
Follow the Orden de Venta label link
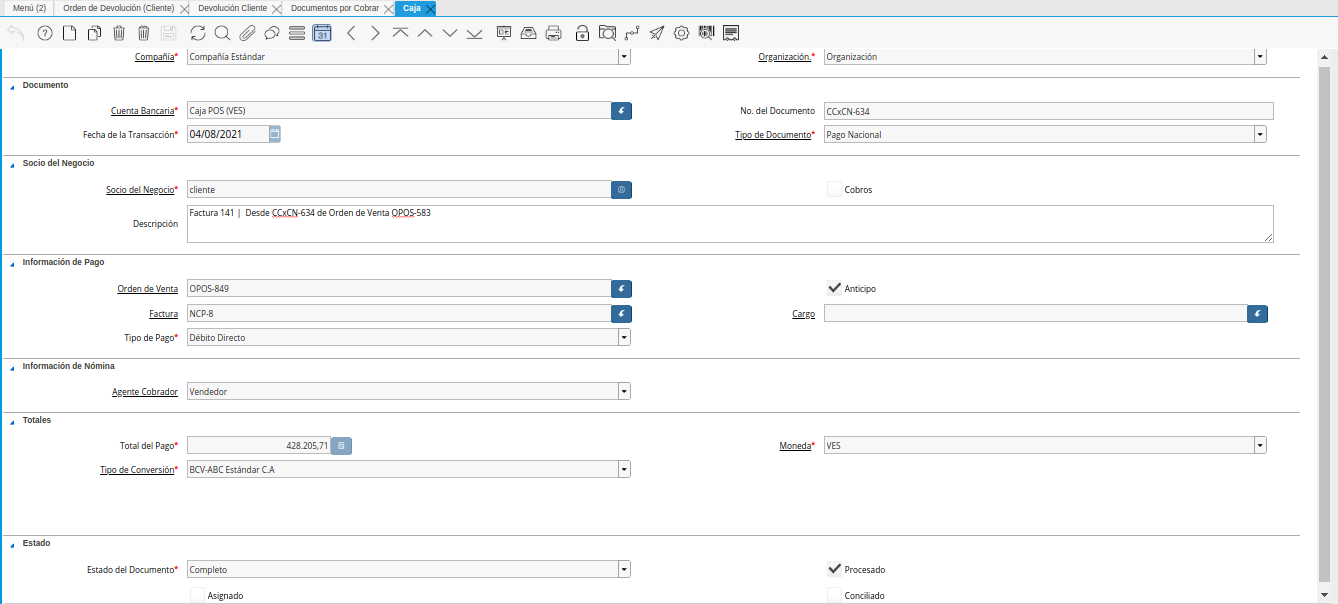point(148,289)
